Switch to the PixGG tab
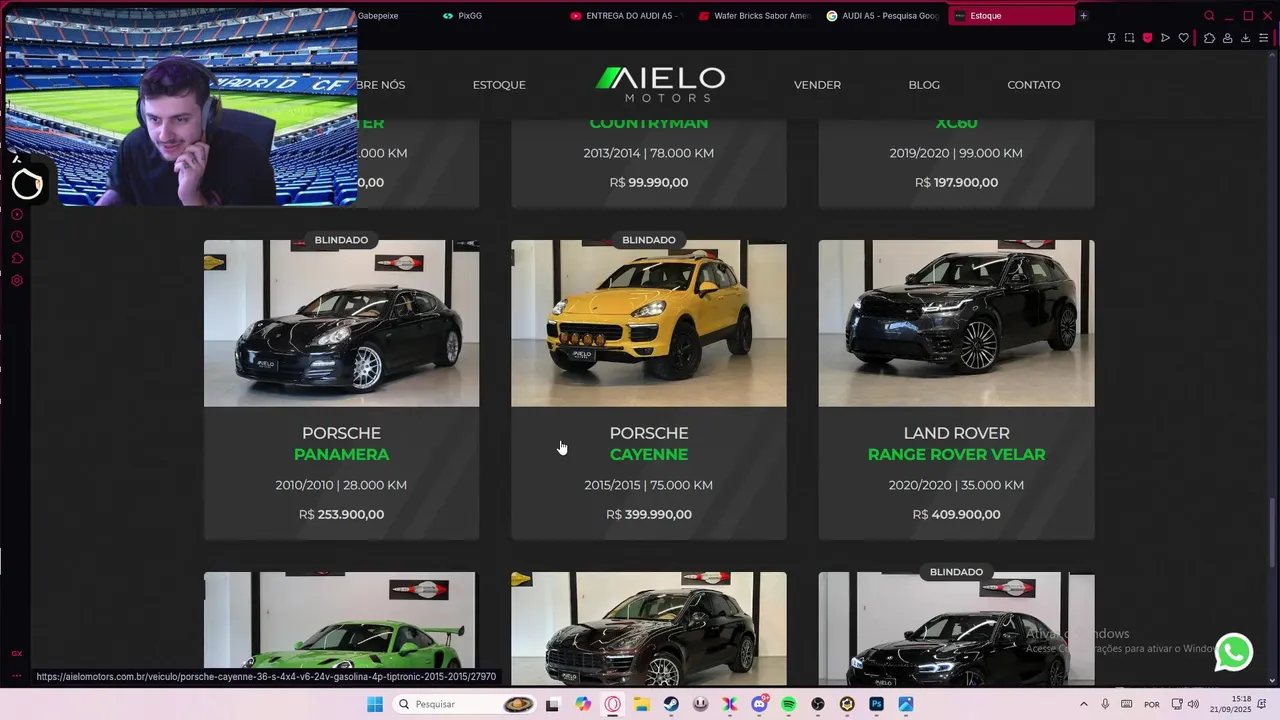The image size is (1280, 720). pyautogui.click(x=490, y=15)
